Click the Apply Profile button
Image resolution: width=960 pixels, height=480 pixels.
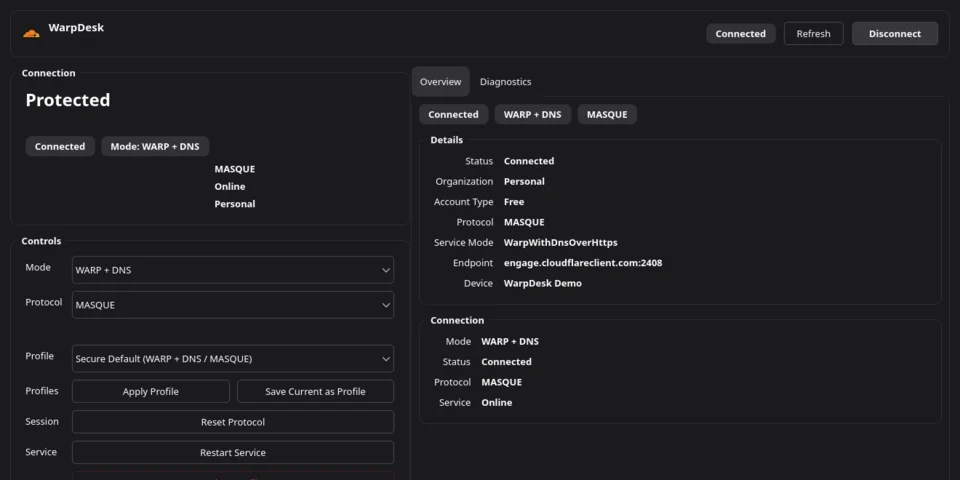coord(151,391)
